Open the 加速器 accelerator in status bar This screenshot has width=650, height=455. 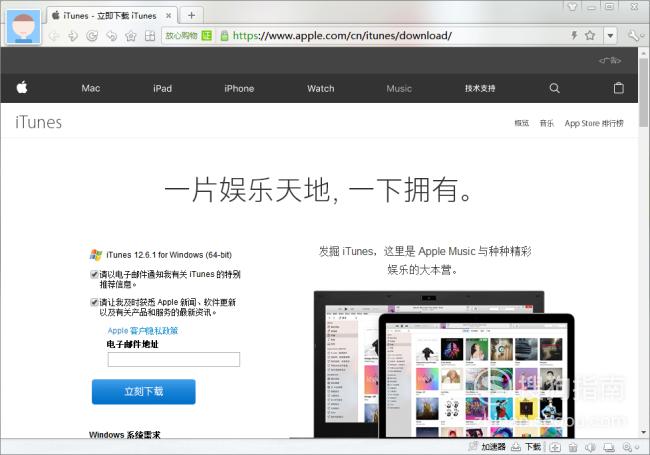coord(487,447)
